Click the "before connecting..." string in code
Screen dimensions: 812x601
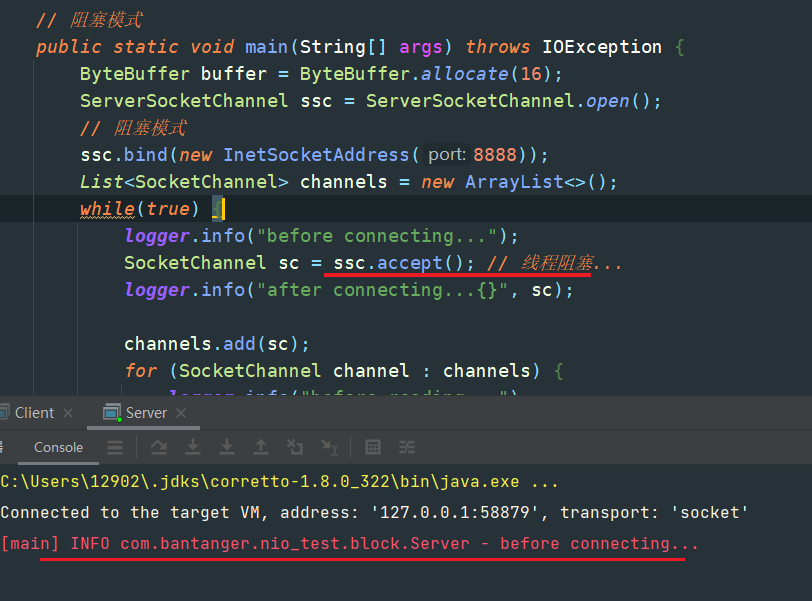376,236
